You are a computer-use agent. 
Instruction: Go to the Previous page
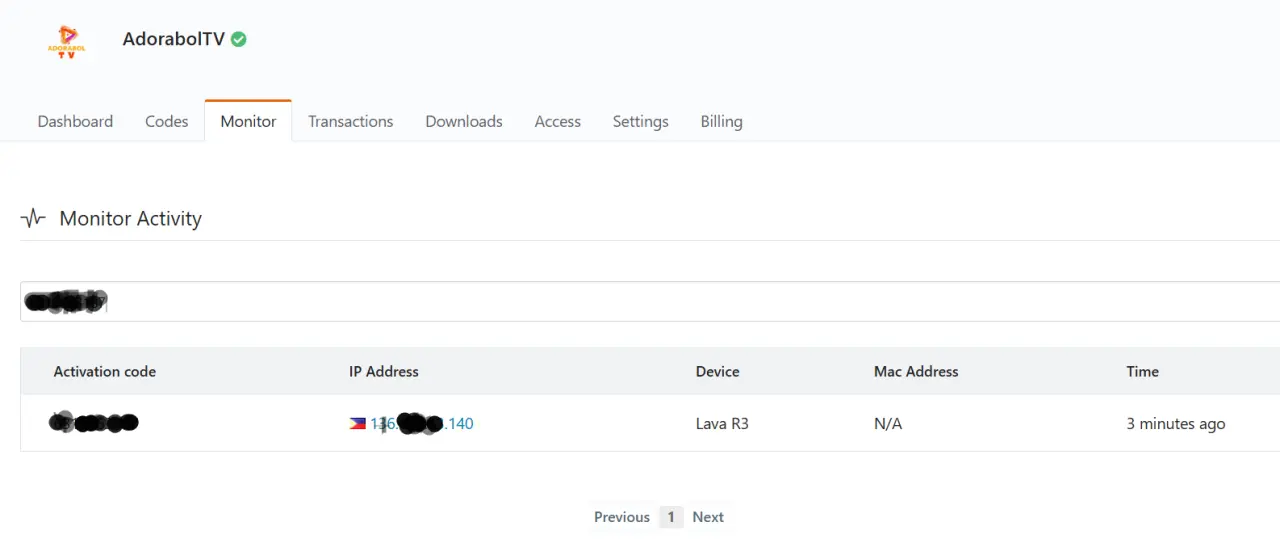click(622, 517)
